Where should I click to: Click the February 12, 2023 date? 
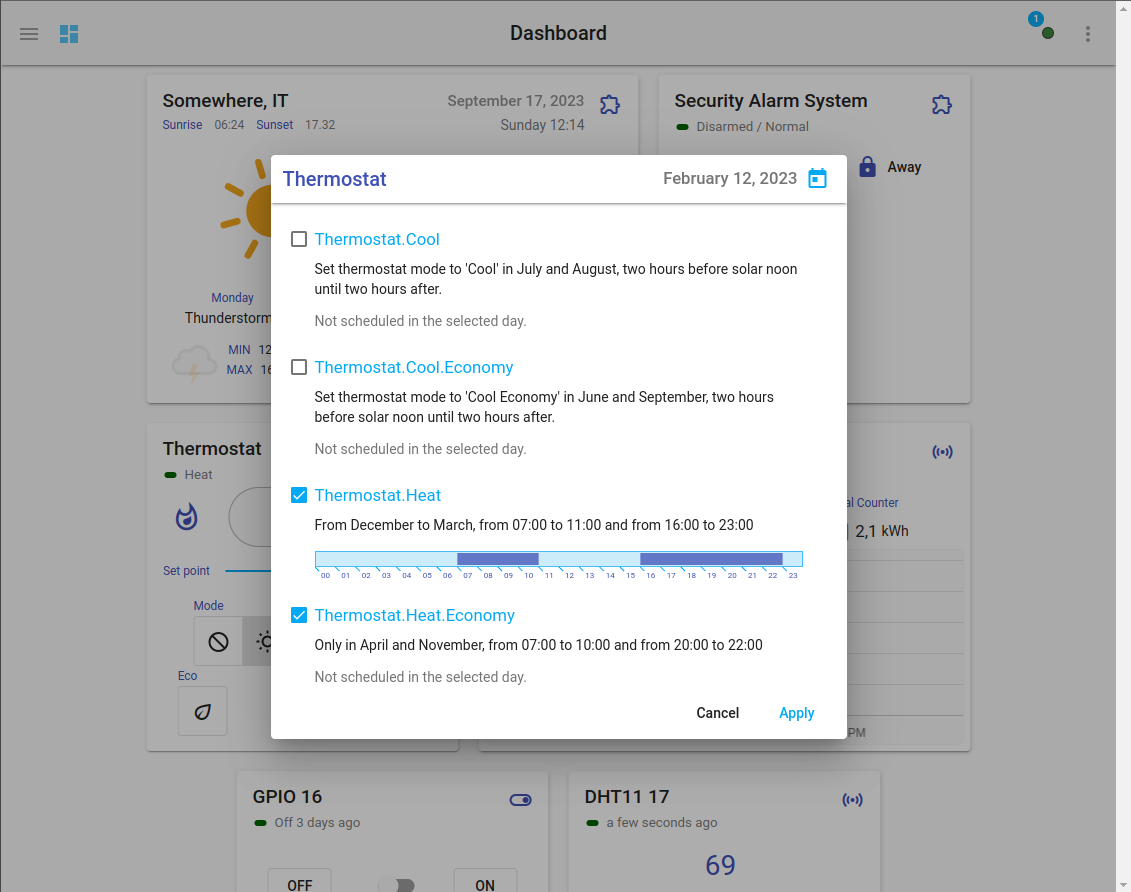pyautogui.click(x=729, y=179)
